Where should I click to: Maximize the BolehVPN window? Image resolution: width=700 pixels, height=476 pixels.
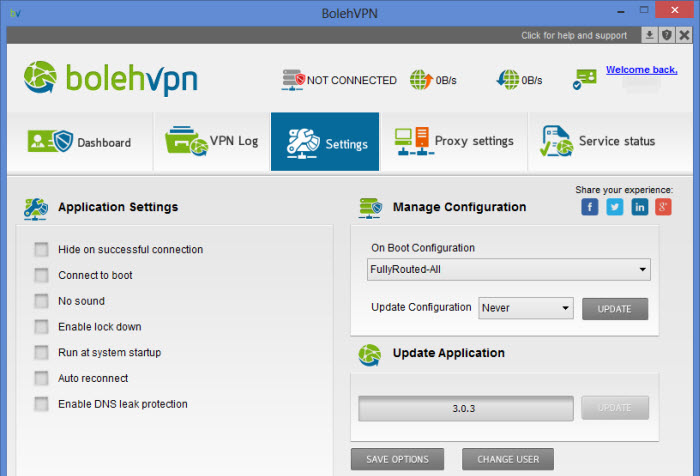pos(643,10)
